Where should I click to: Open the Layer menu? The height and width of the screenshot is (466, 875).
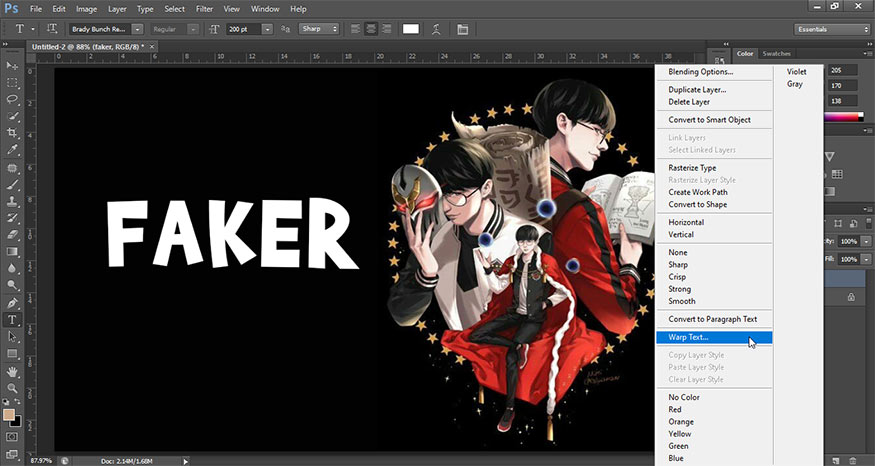117,9
